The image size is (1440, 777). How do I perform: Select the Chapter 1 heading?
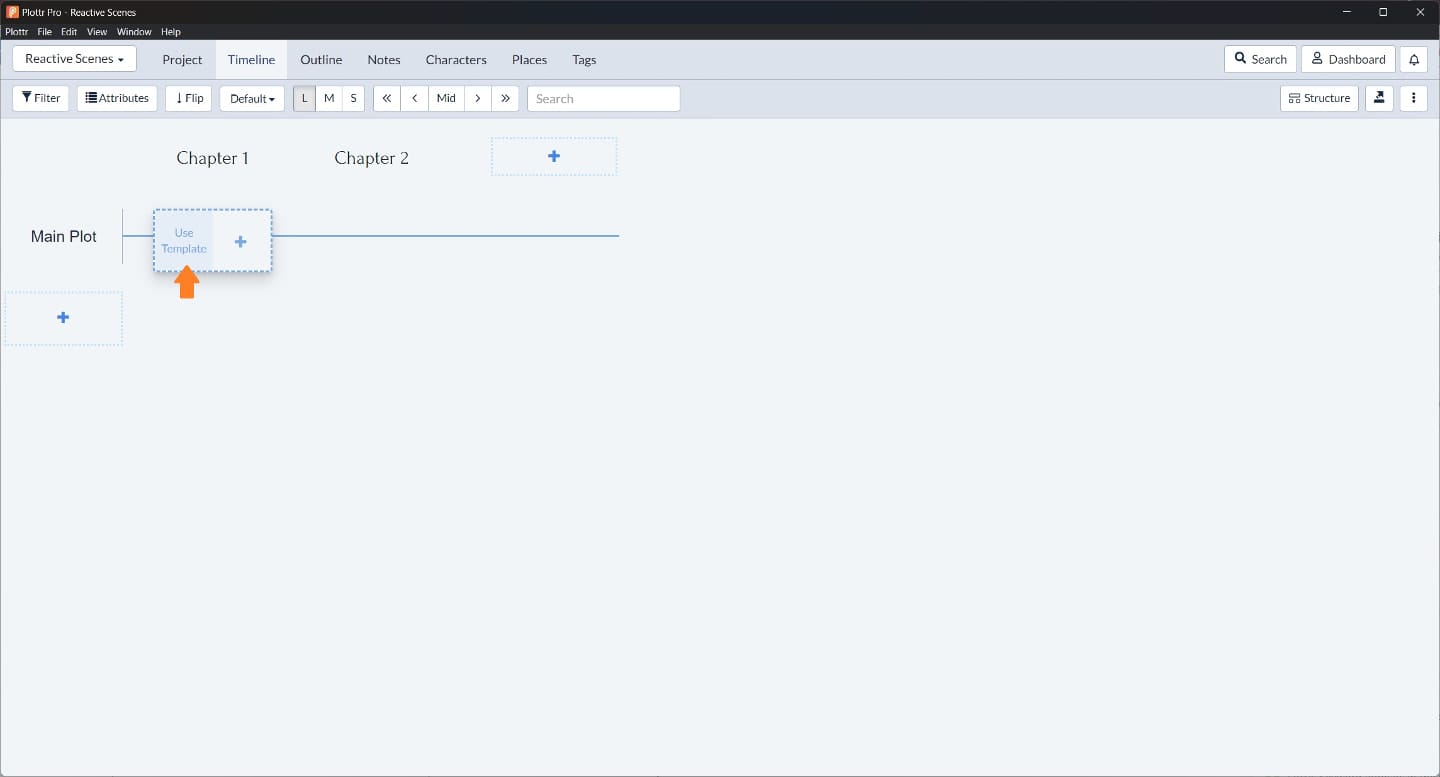click(212, 158)
